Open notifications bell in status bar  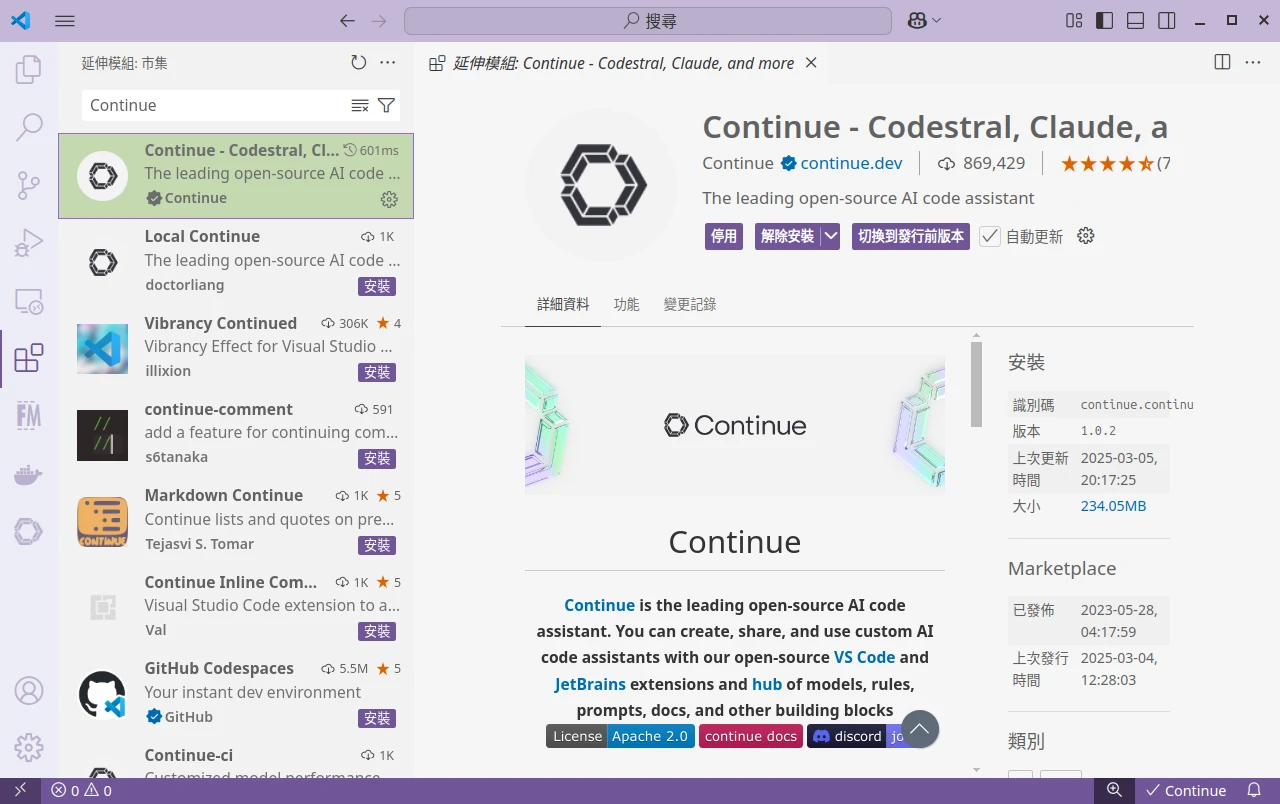pyautogui.click(x=1254, y=790)
